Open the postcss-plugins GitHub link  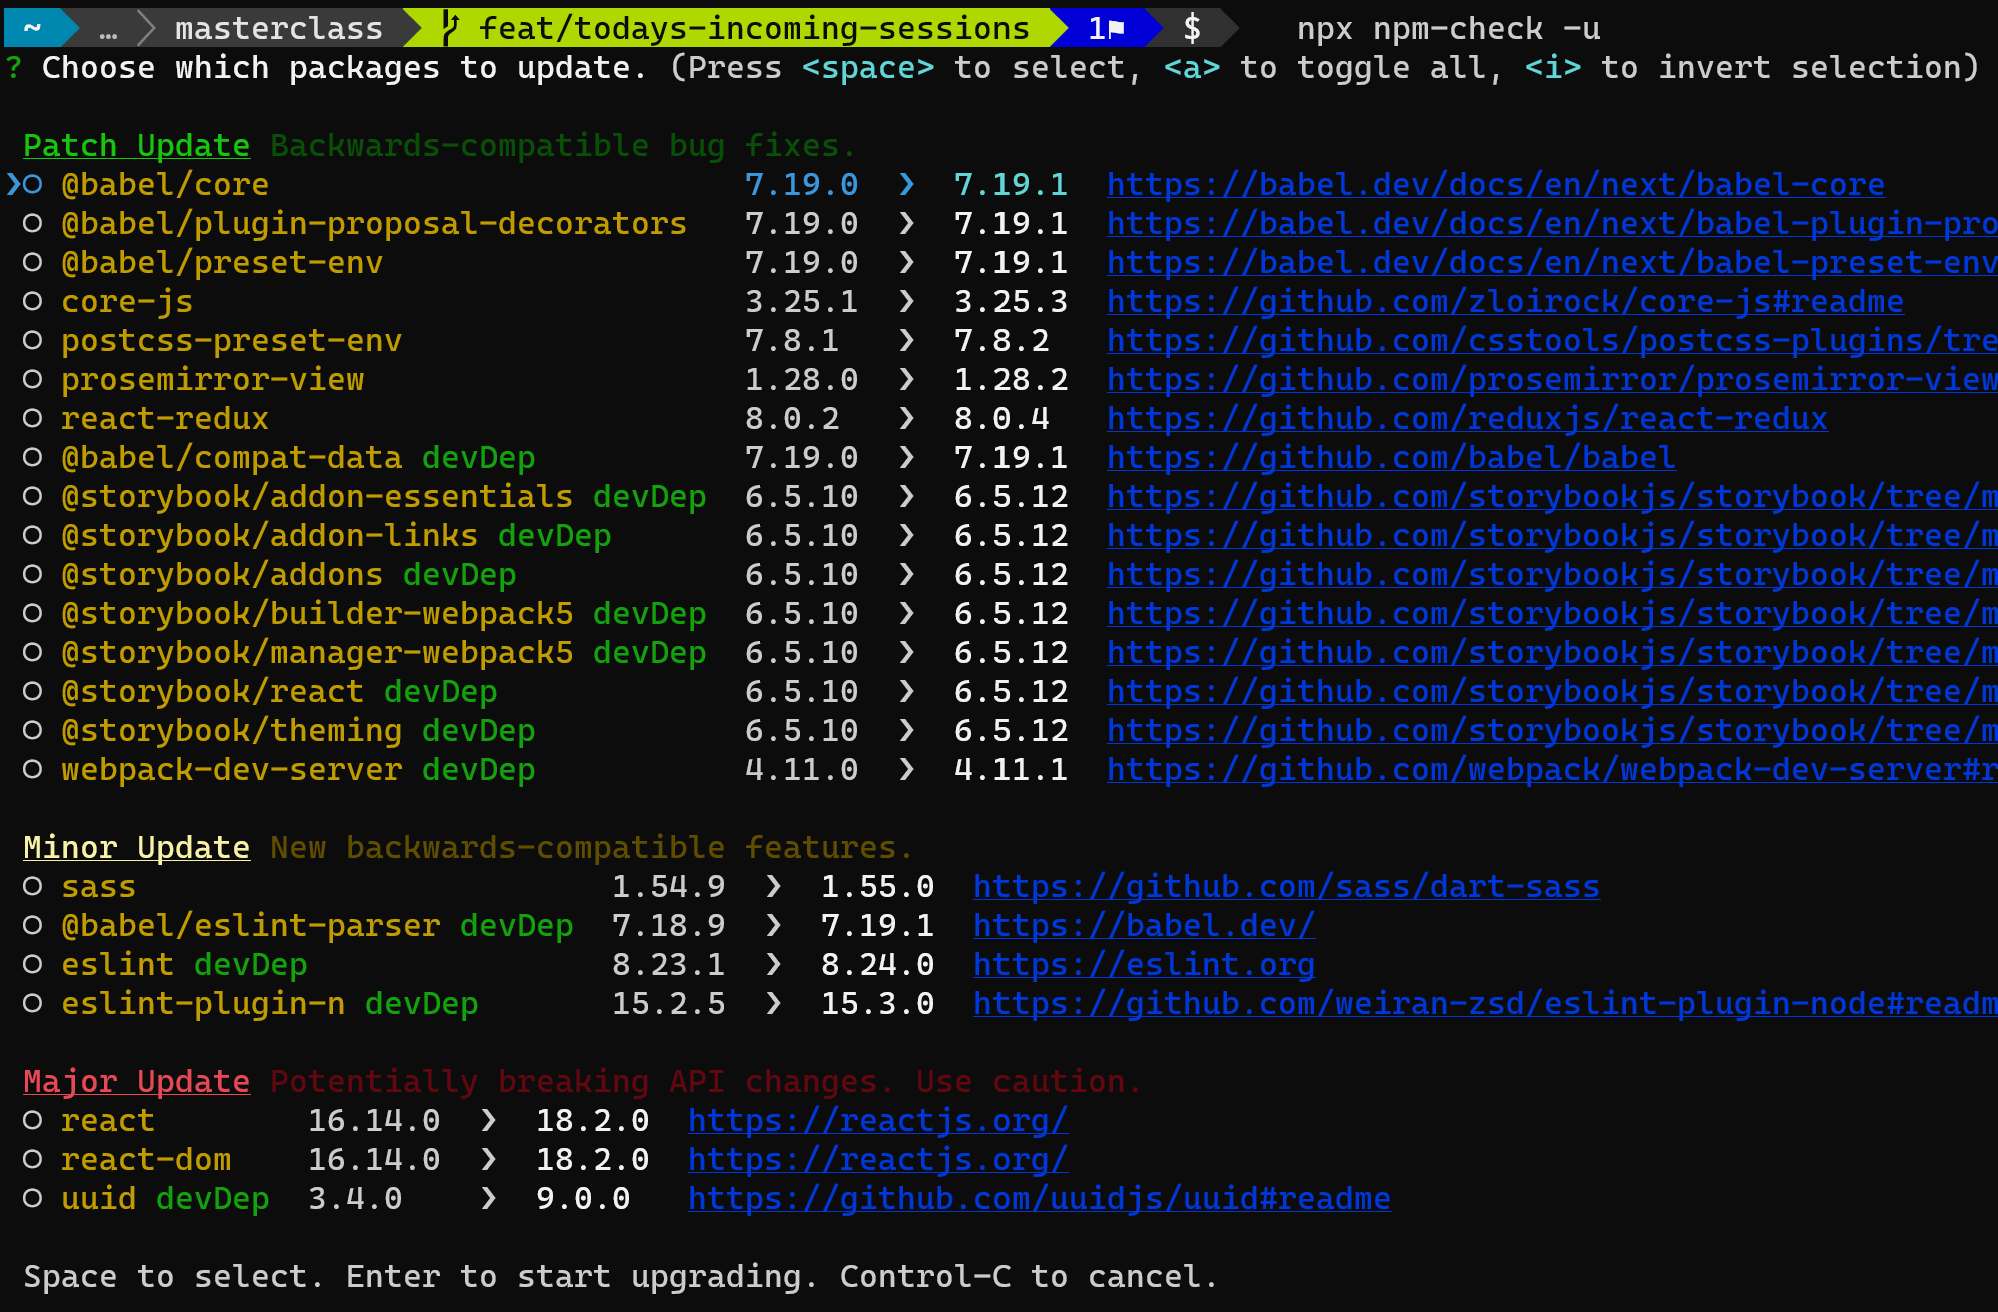(1552, 341)
